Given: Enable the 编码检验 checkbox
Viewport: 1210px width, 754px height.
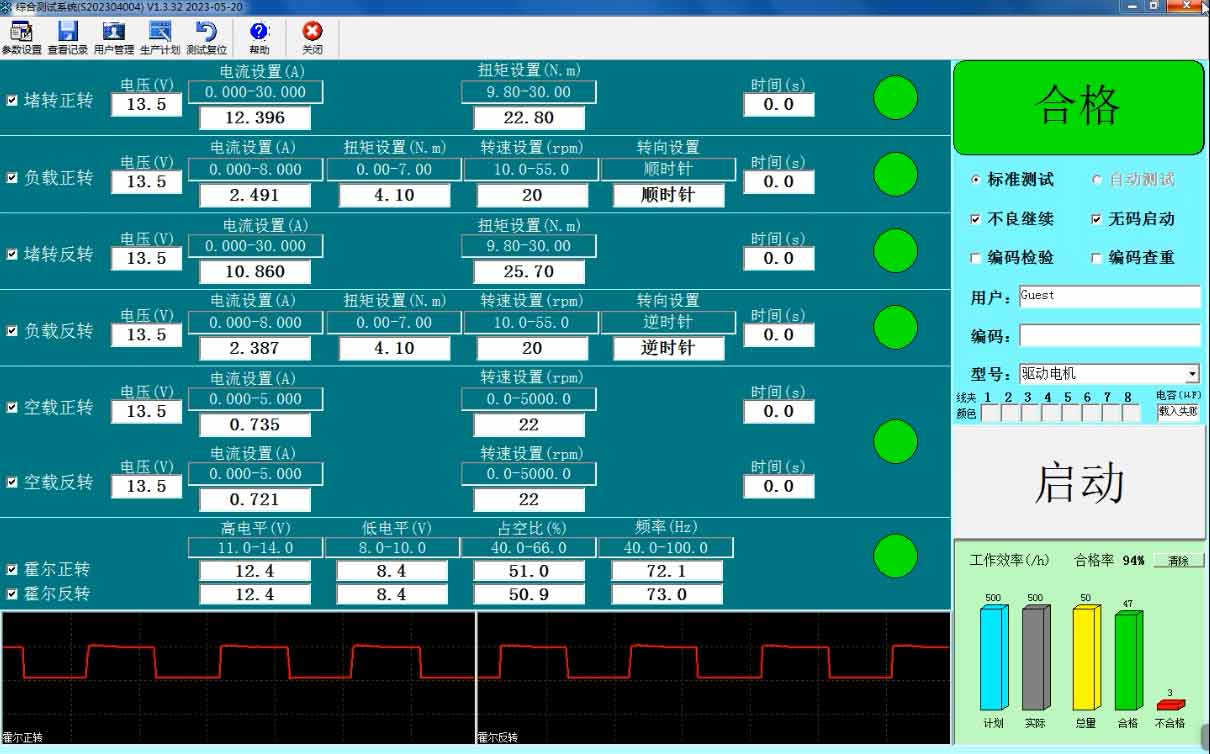Looking at the screenshot, I should [977, 258].
